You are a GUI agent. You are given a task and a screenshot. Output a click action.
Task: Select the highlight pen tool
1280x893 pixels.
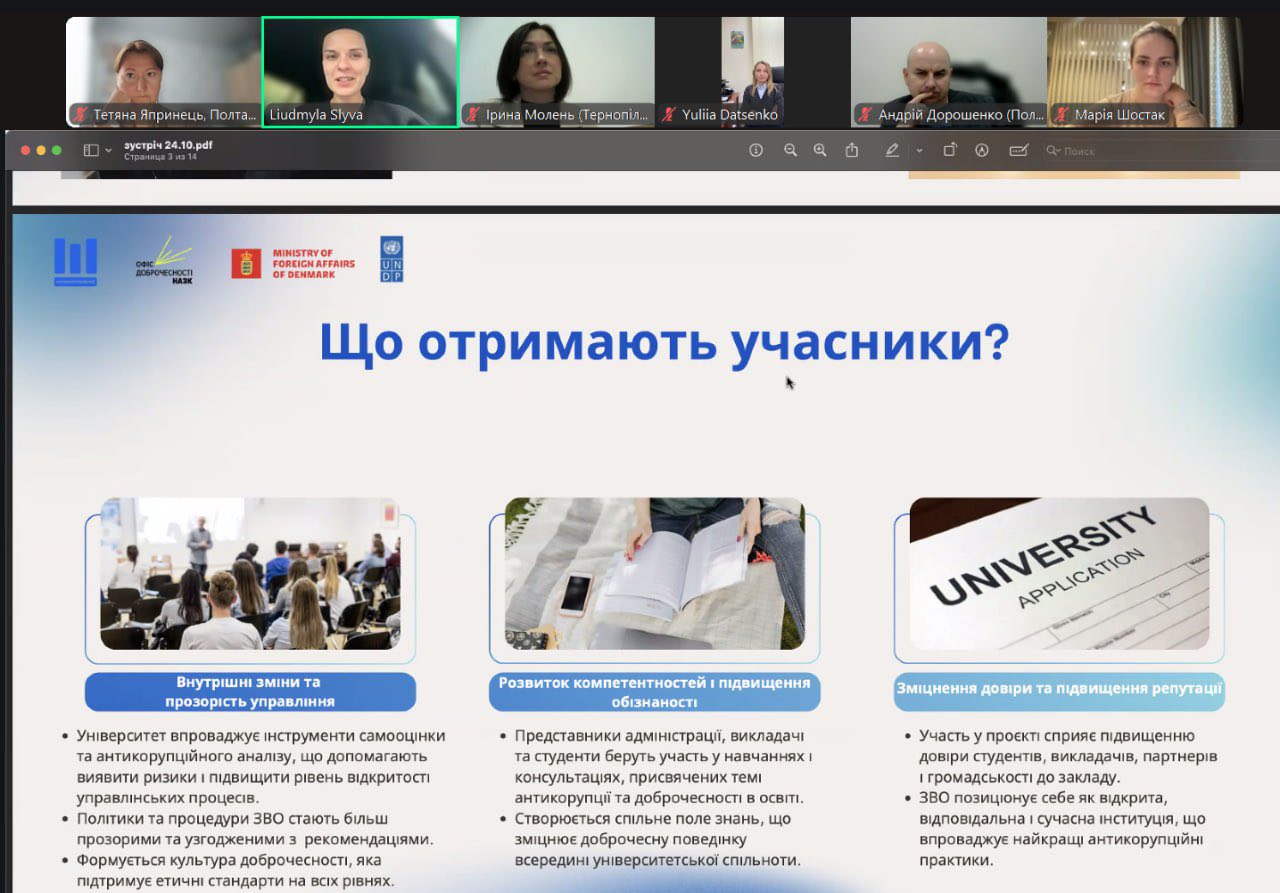tap(892, 150)
